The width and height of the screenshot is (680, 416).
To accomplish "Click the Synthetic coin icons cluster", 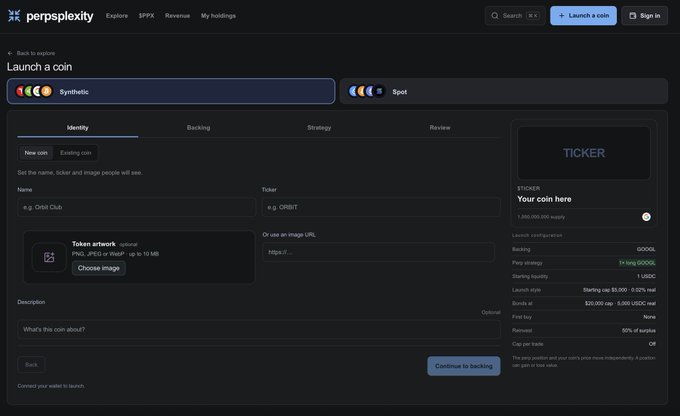I will (34, 91).
